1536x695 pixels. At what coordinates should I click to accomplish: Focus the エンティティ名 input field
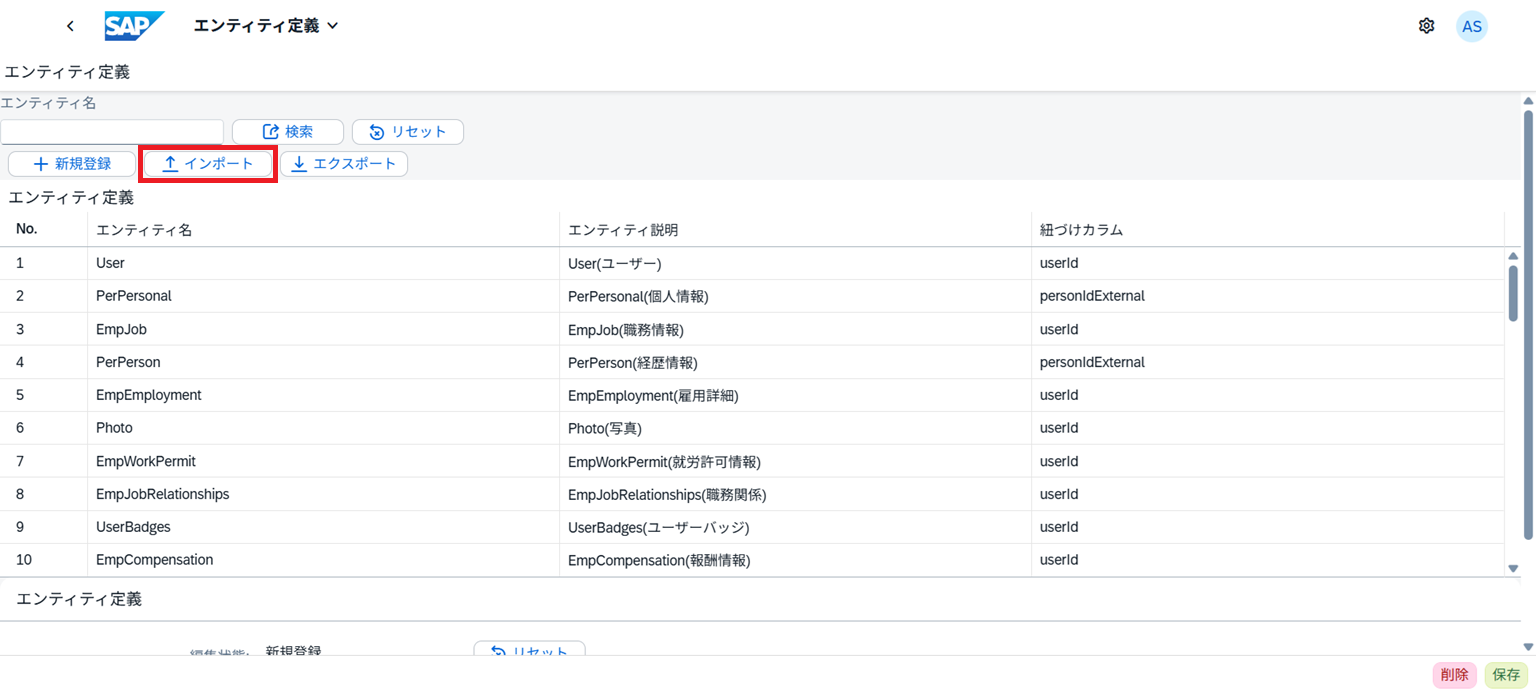[111, 132]
